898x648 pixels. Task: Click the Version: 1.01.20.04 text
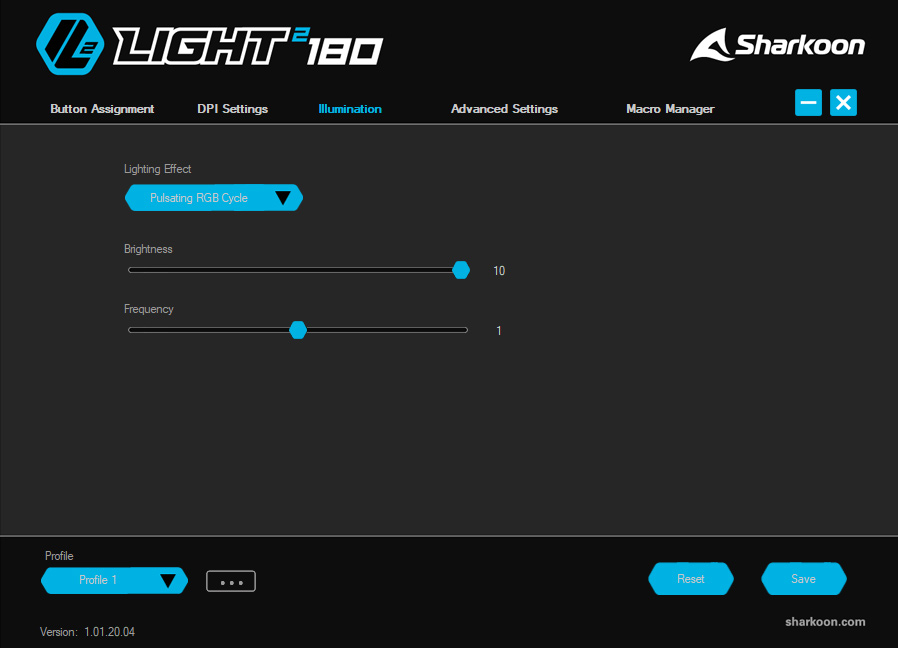88,632
